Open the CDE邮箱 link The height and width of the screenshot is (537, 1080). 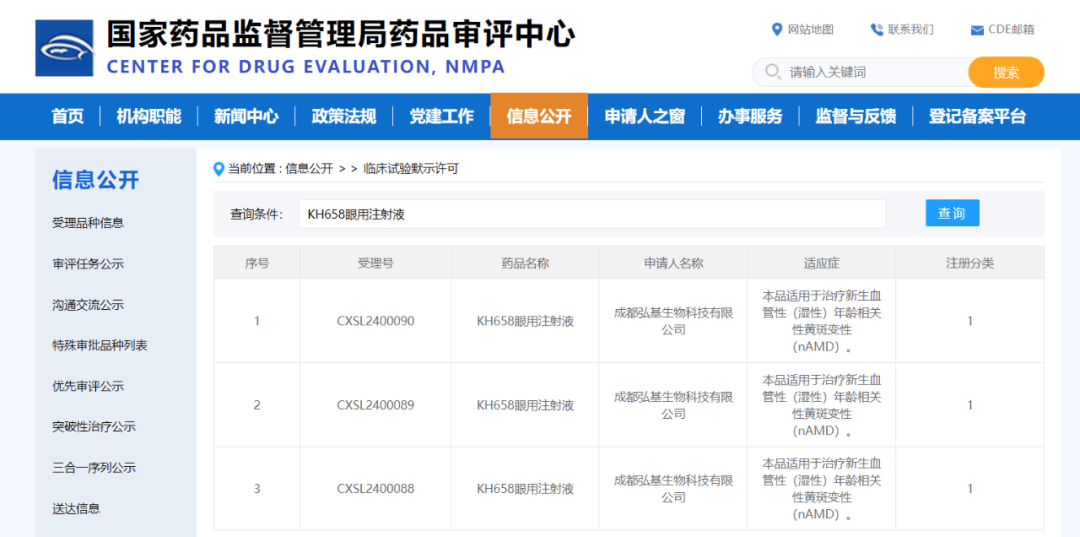click(1011, 30)
